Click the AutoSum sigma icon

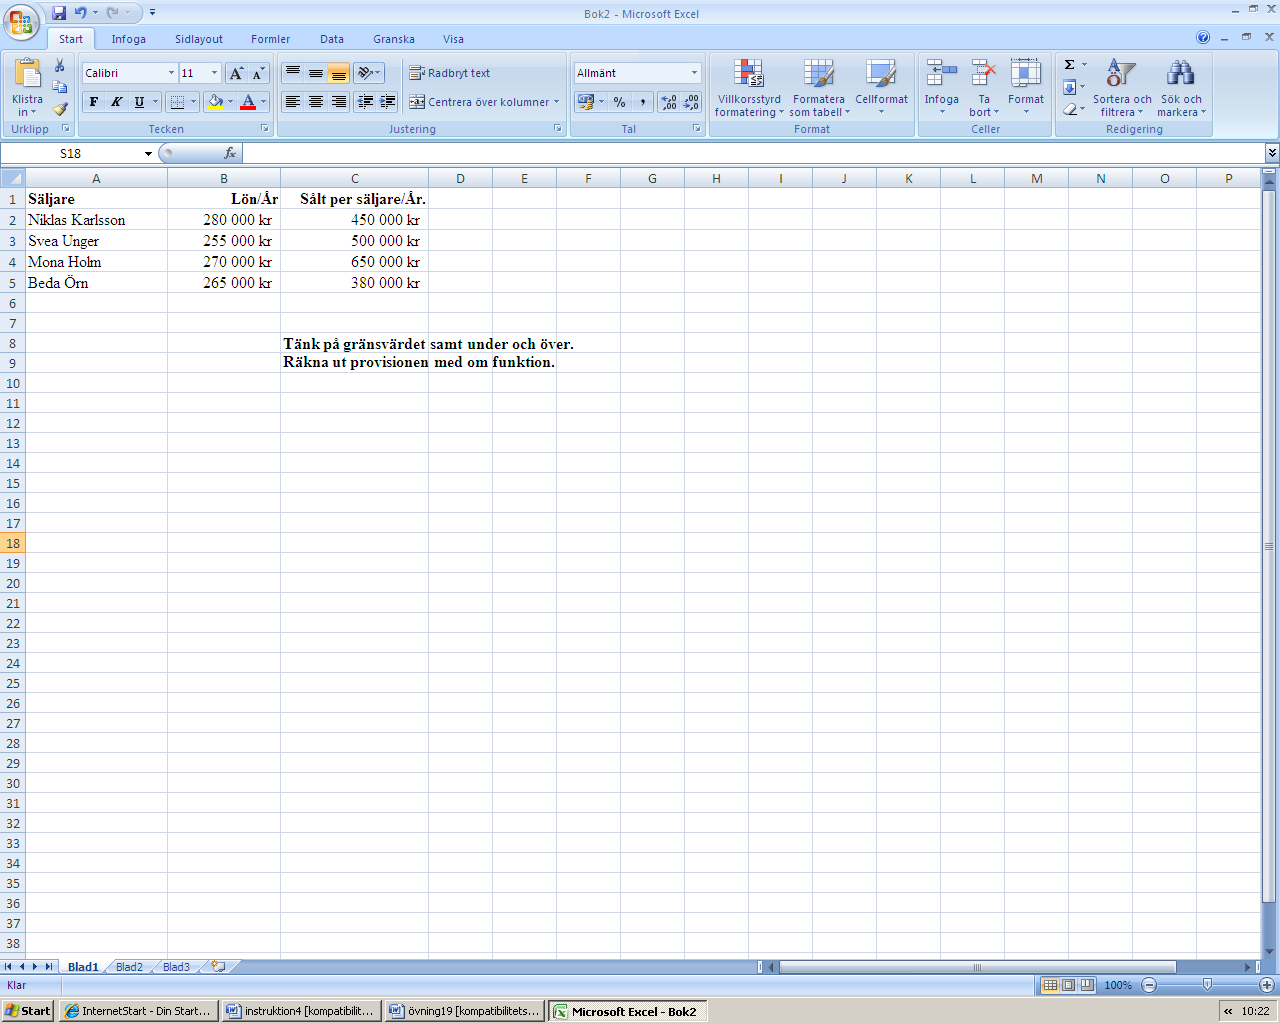pos(1069,65)
